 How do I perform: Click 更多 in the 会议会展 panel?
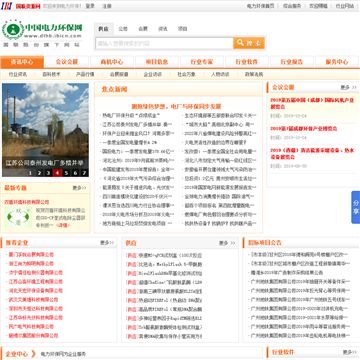pyautogui.click(x=348, y=87)
